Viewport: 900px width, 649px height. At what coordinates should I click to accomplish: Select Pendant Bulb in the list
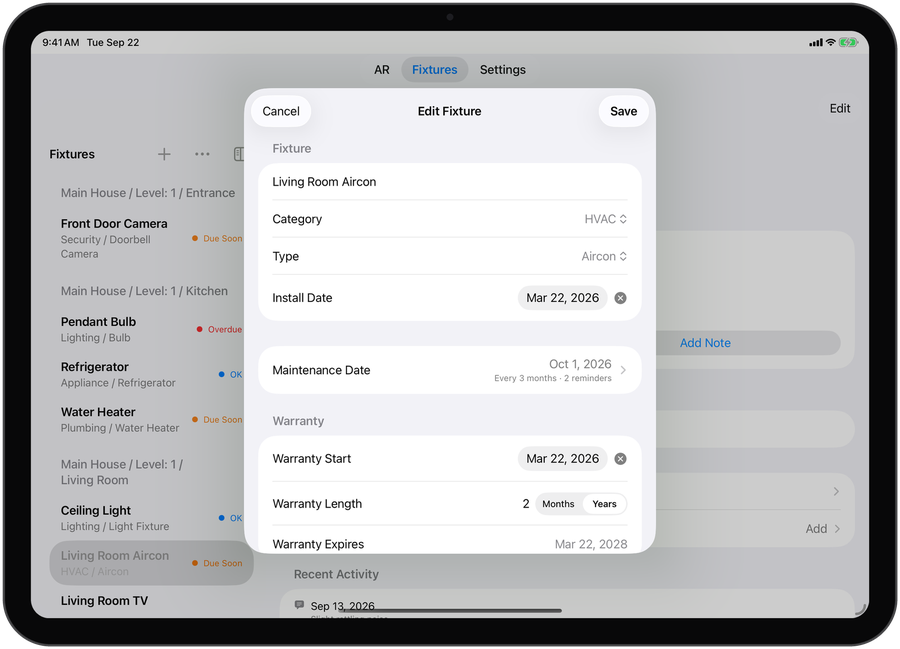click(x=152, y=329)
